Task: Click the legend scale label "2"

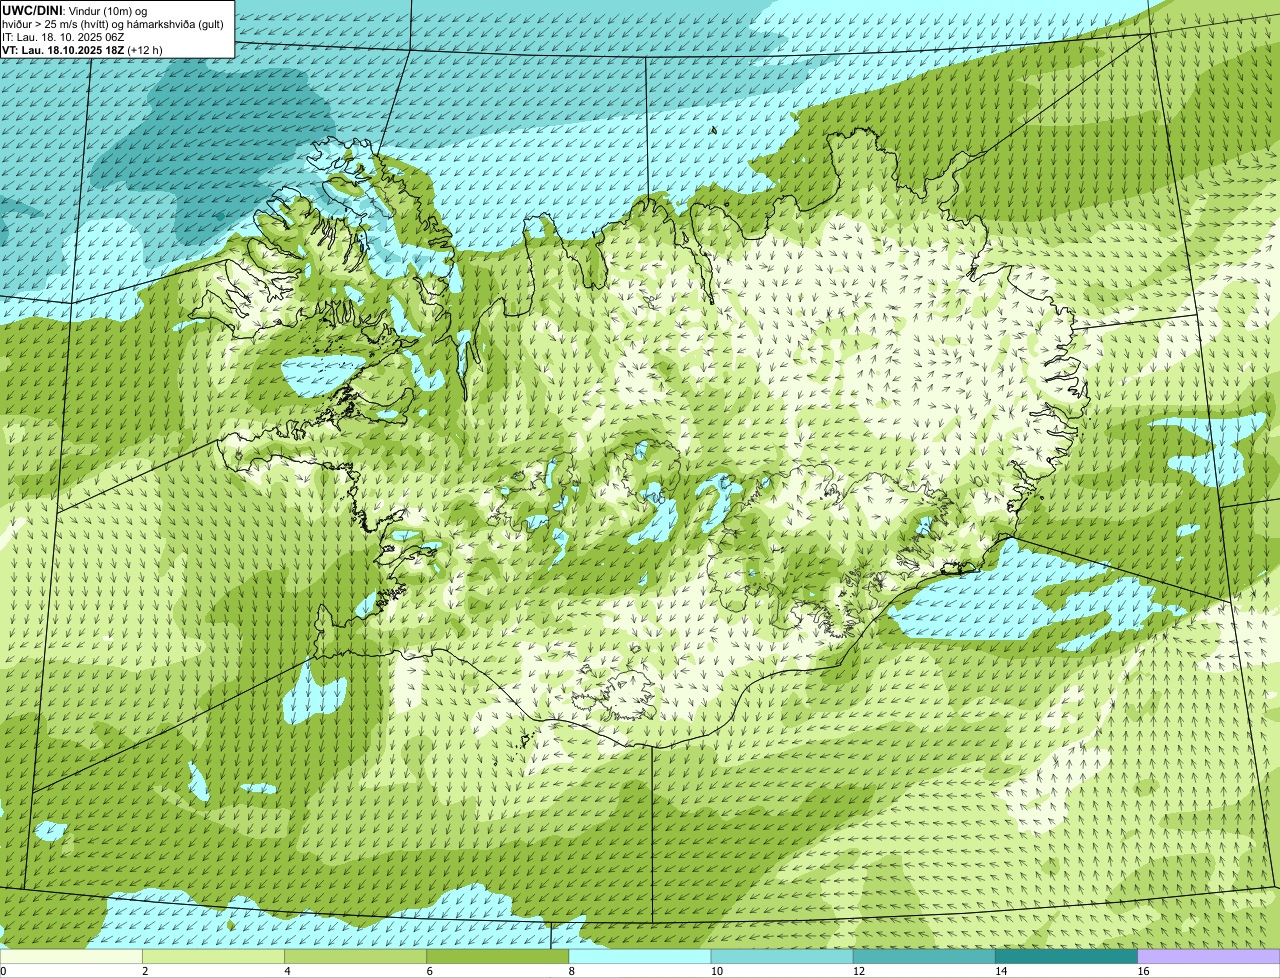Action: tap(145, 971)
